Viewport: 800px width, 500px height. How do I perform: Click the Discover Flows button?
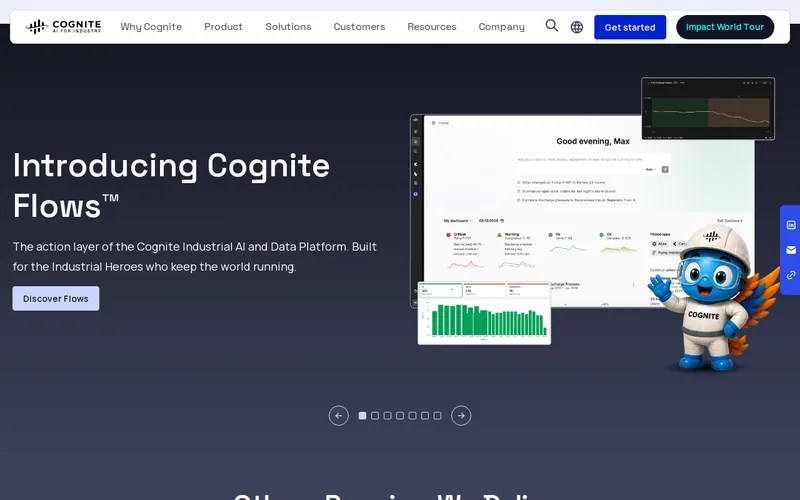pos(56,298)
